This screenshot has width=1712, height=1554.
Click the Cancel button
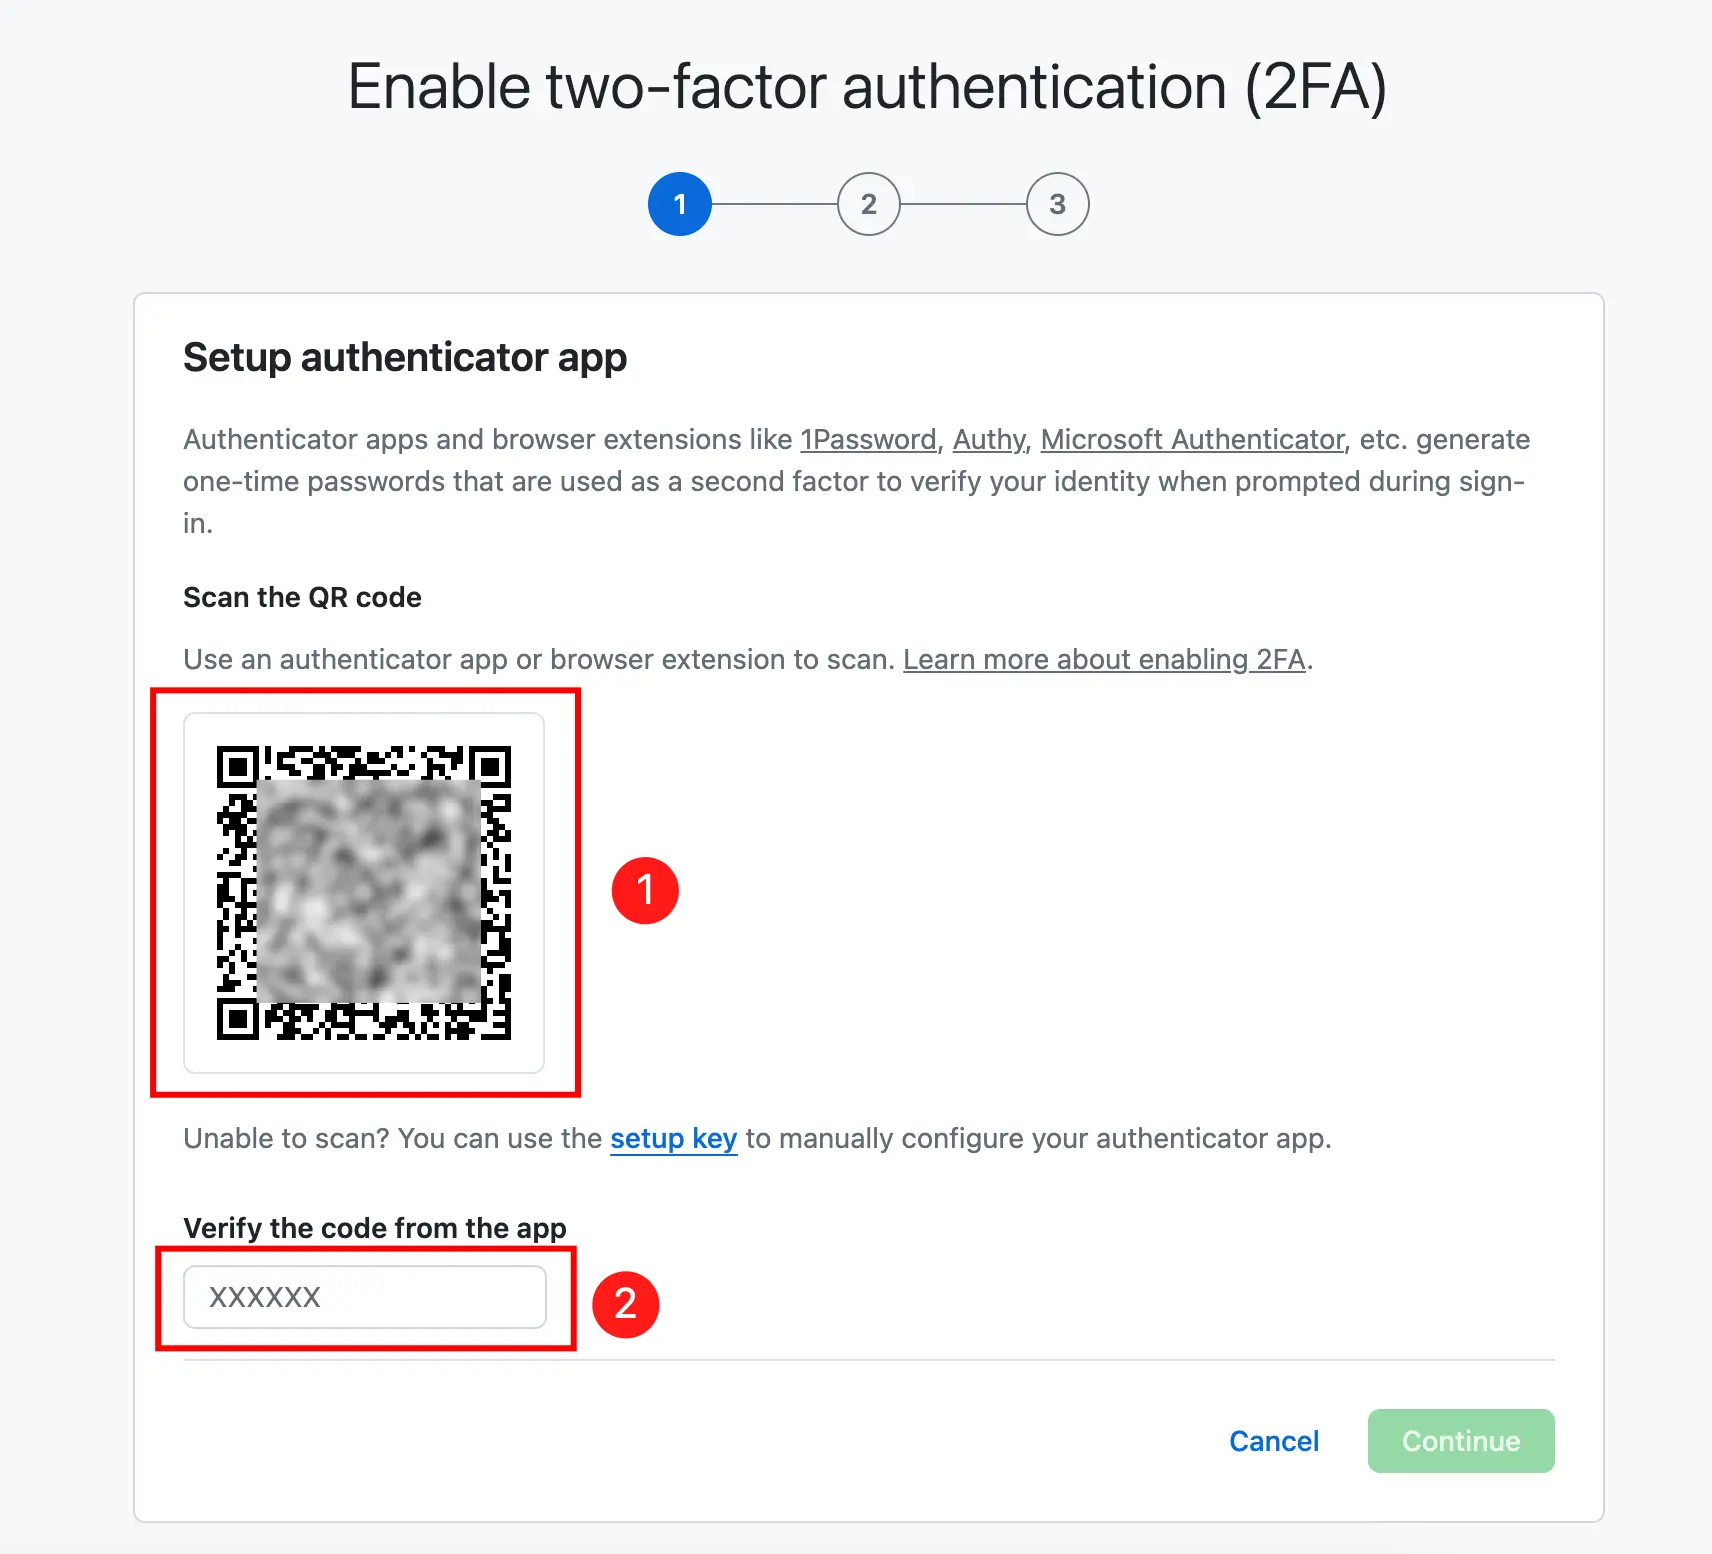tap(1274, 1441)
